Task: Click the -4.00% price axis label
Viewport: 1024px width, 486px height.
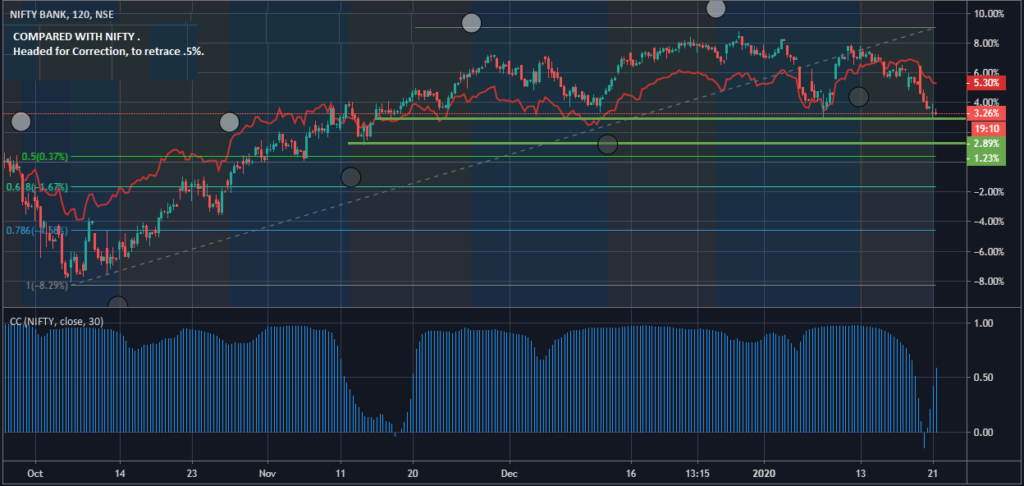Action: [989, 221]
